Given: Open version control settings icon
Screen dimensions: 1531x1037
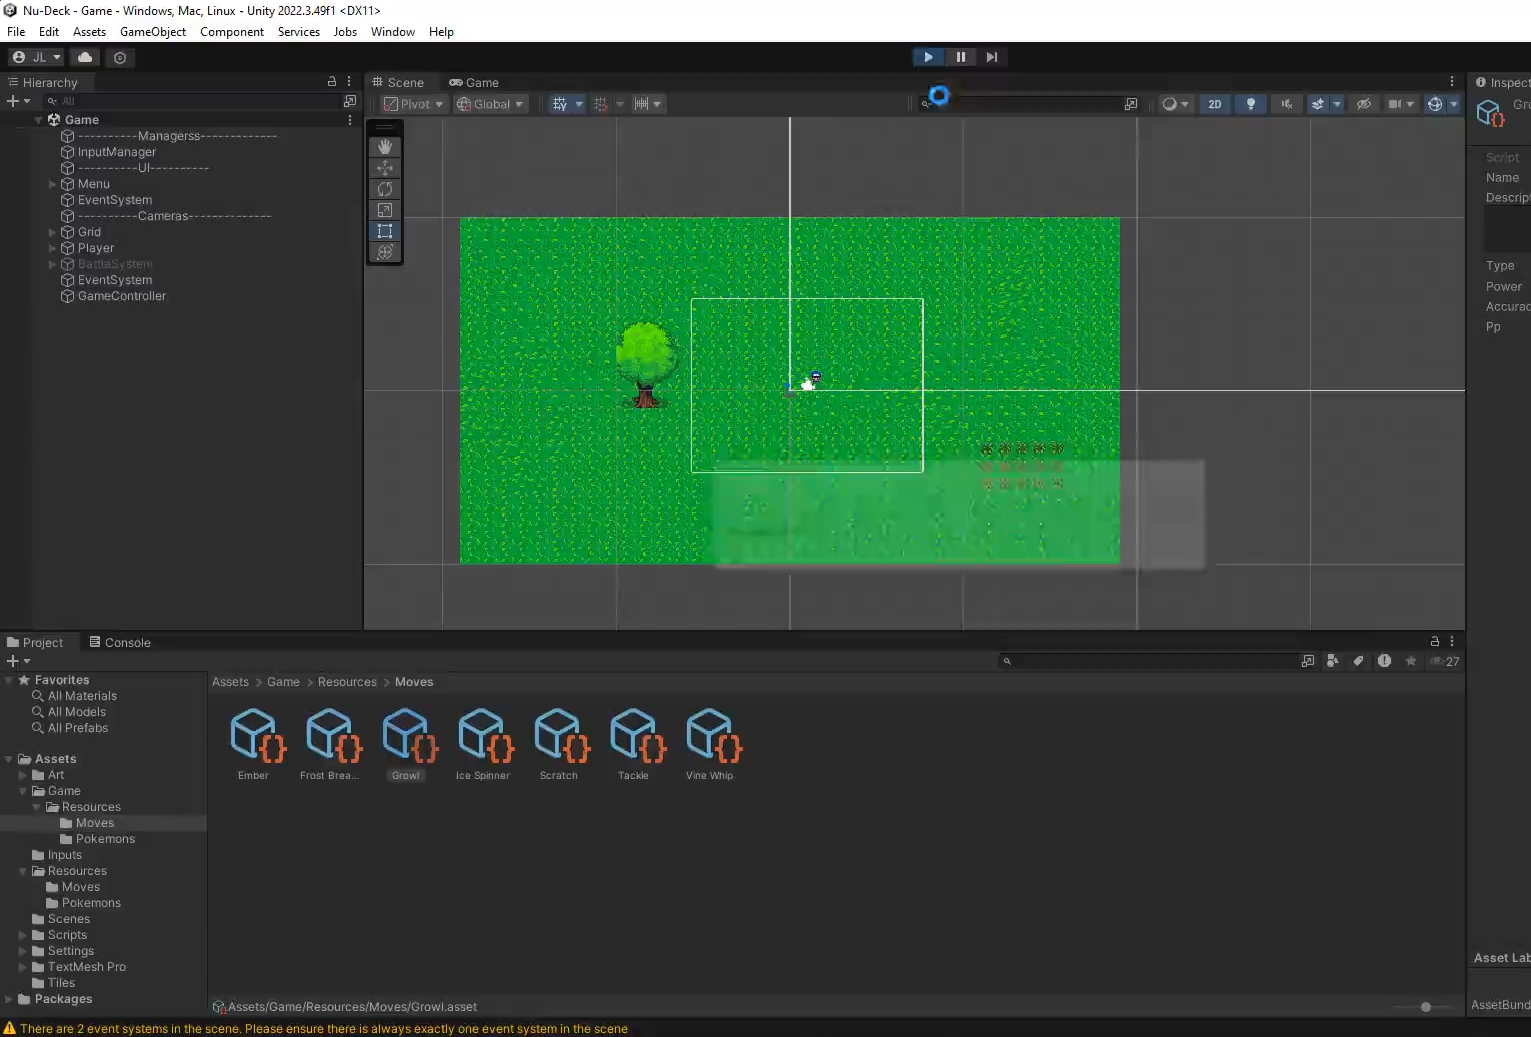Looking at the screenshot, I should click(x=120, y=58).
